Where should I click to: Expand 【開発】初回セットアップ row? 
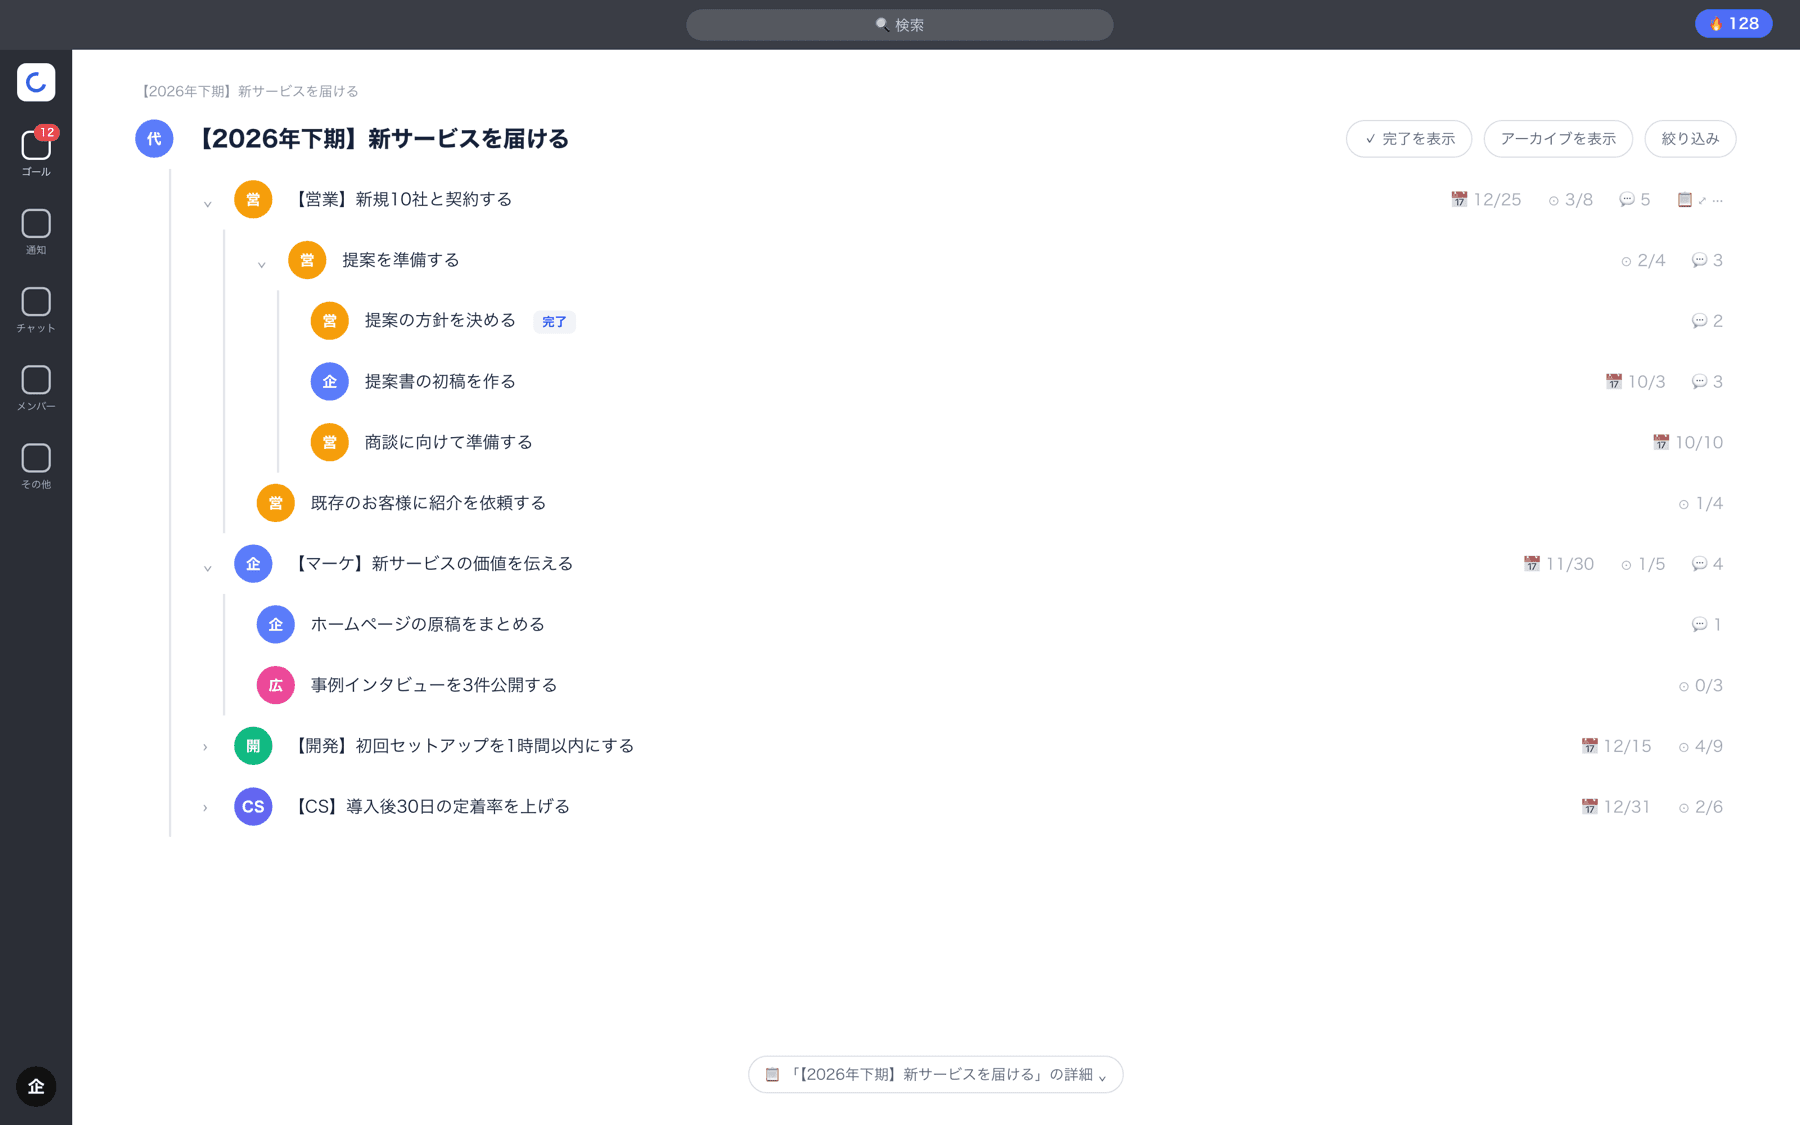[206, 747]
